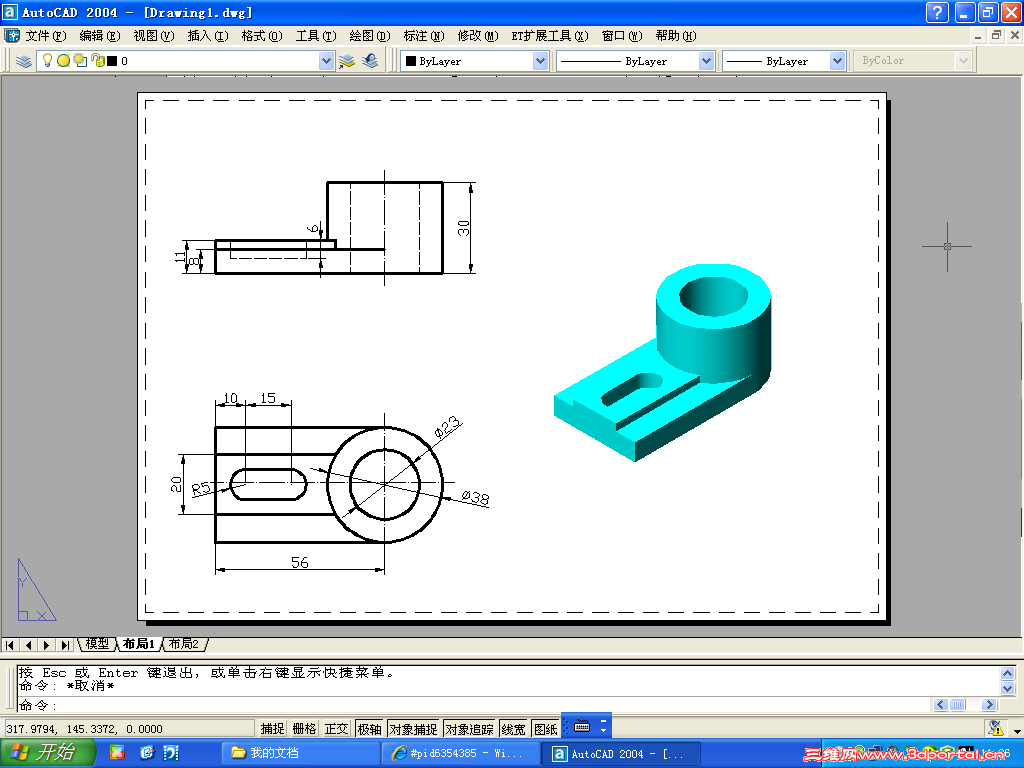1024x768 pixels.
Task: Jump to last layout tab arrow
Action: [x=65, y=645]
